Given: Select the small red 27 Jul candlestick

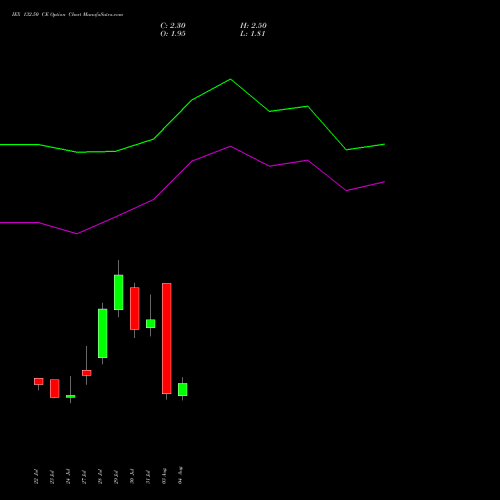Looking at the screenshot, I should point(87,373).
